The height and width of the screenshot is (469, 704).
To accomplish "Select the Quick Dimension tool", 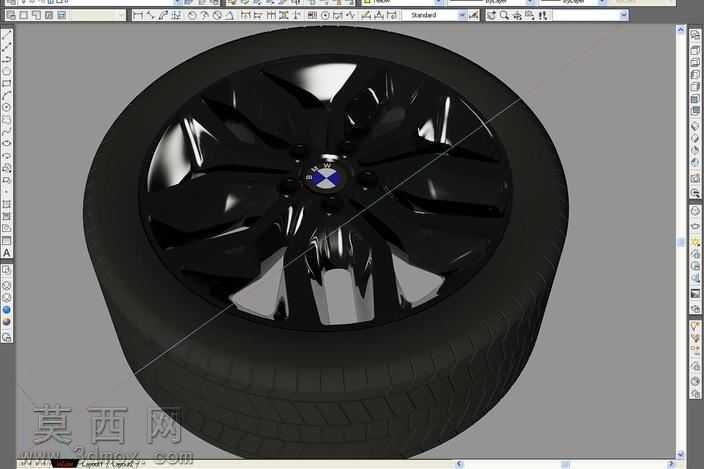I will click(245, 16).
